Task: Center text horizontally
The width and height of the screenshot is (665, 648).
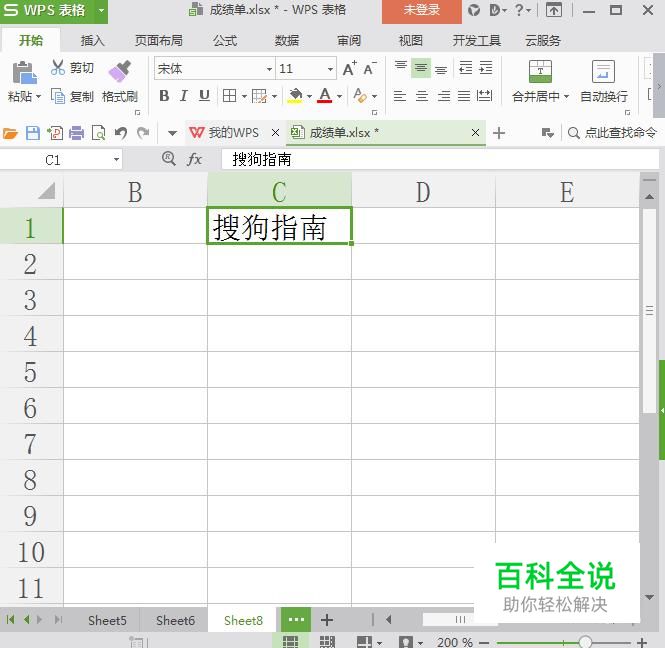Action: pyautogui.click(x=422, y=96)
